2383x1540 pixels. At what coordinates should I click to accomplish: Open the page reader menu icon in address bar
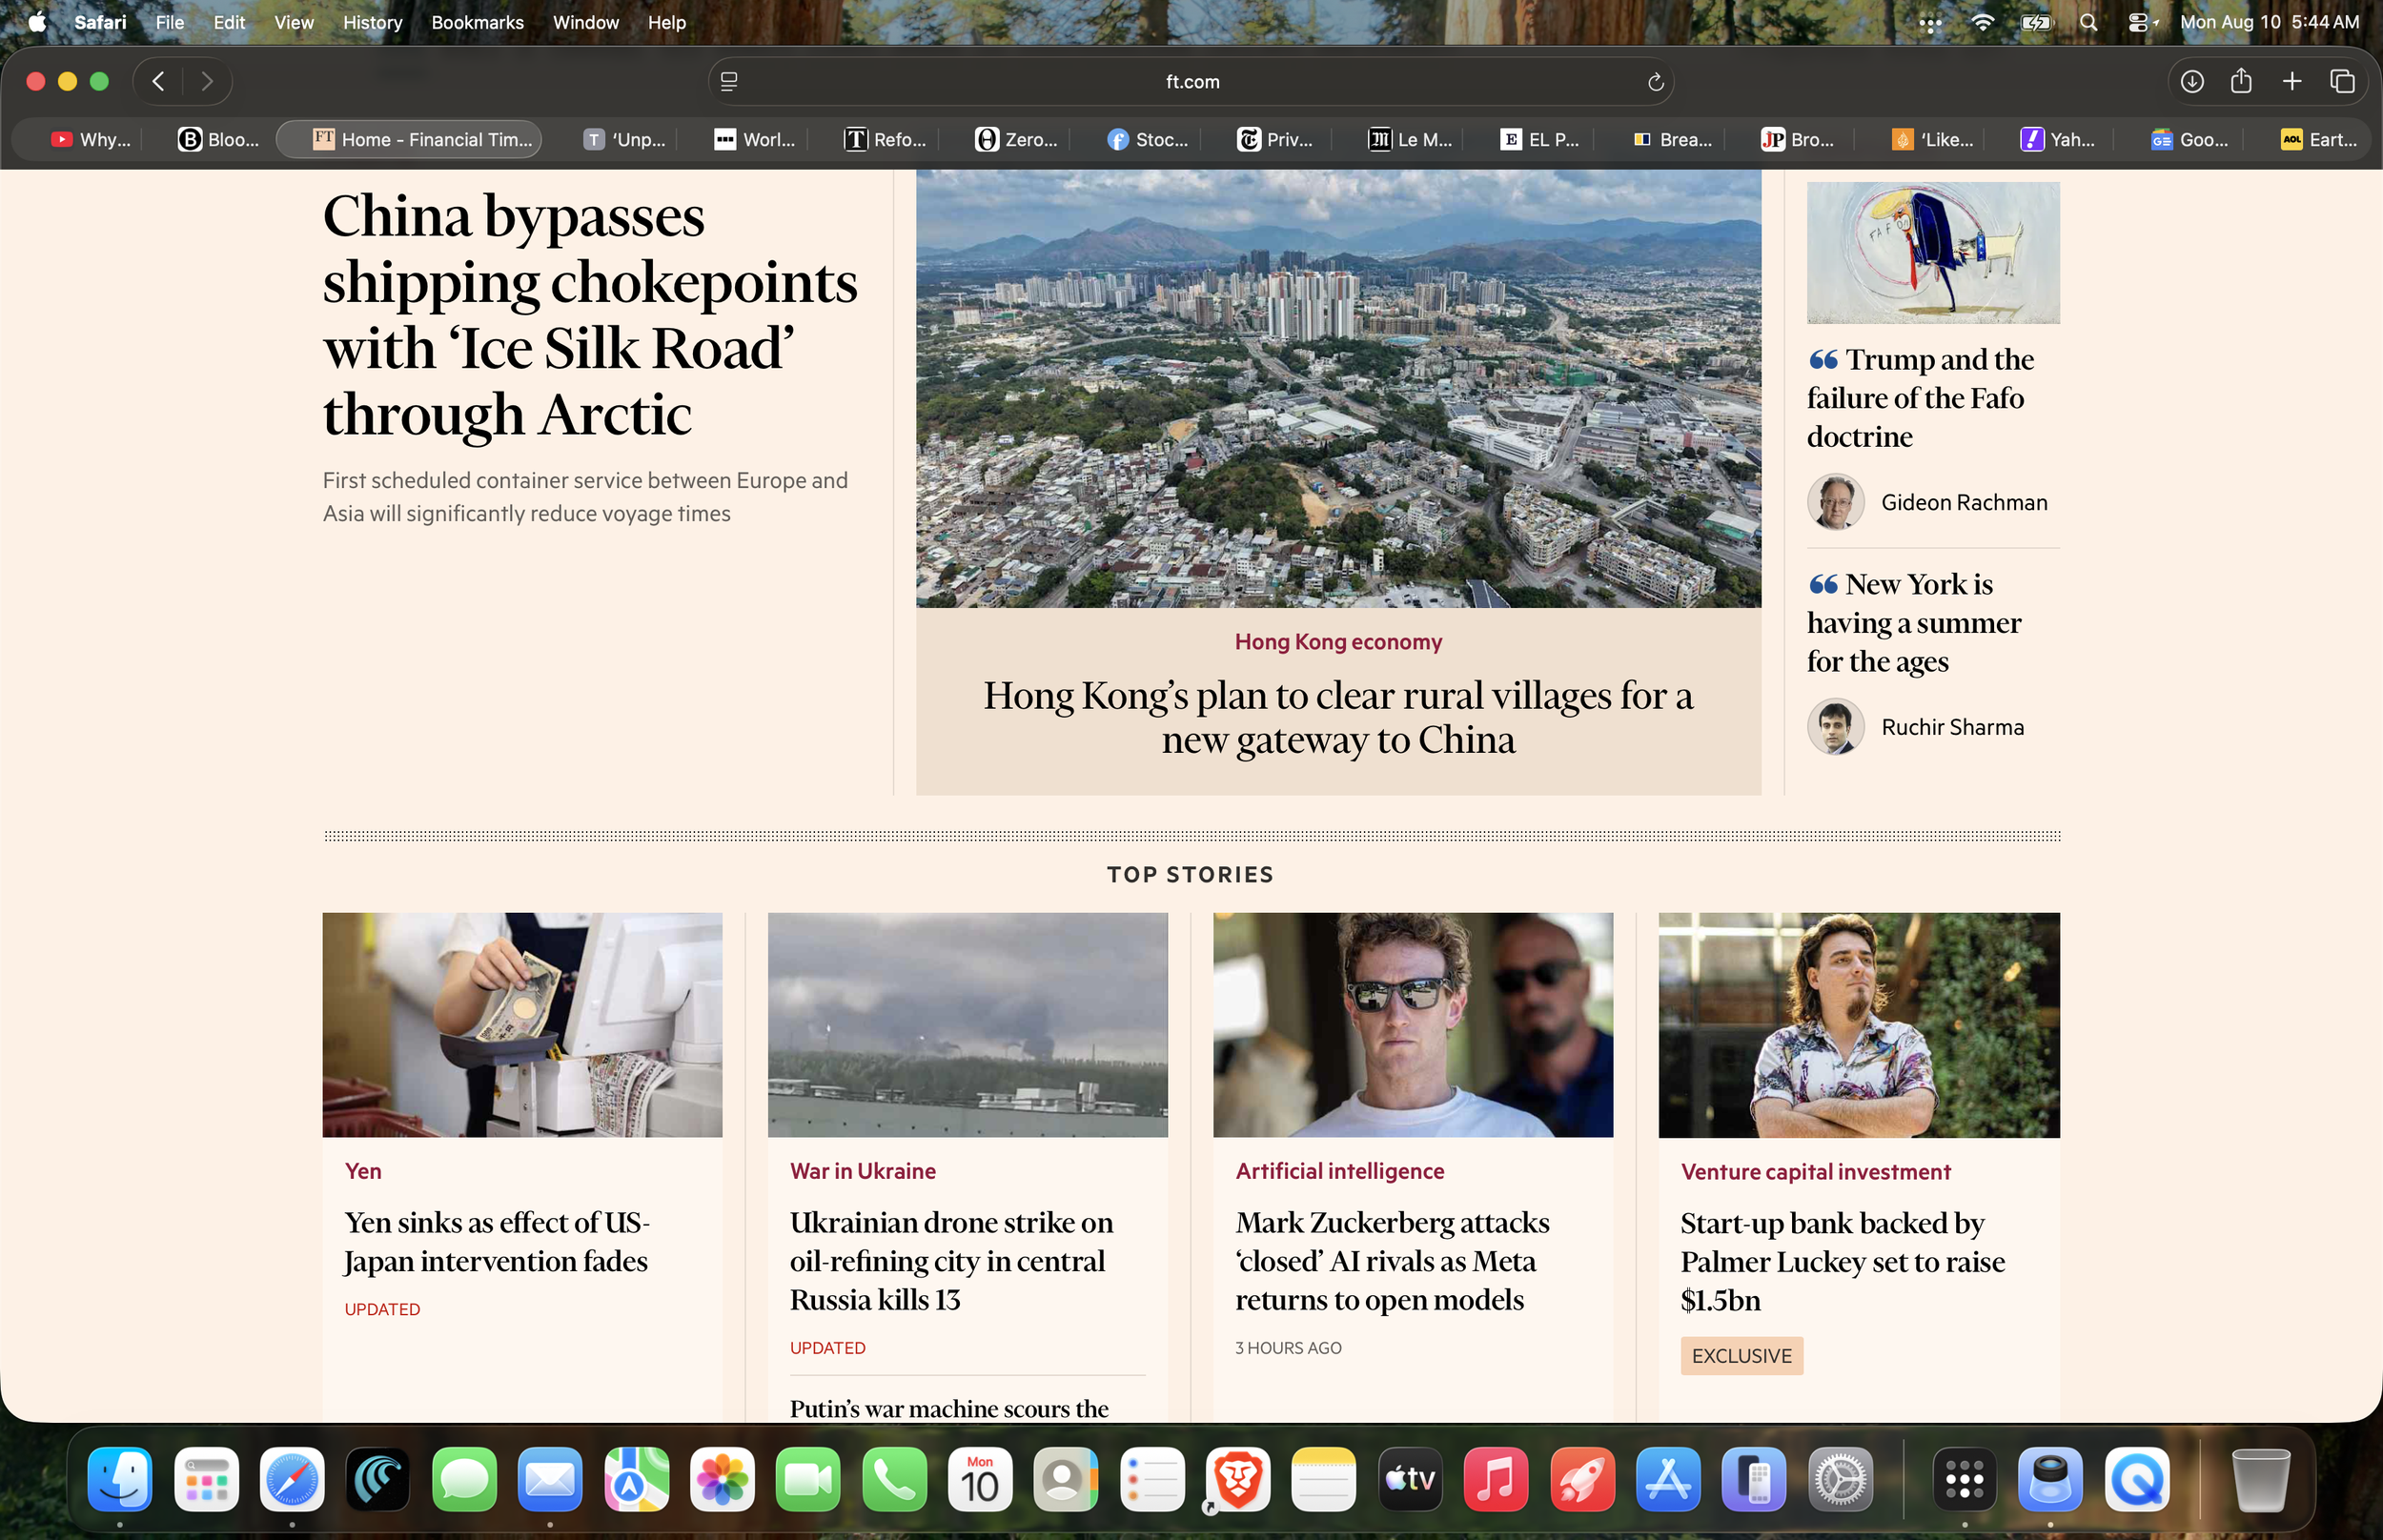pyautogui.click(x=729, y=82)
